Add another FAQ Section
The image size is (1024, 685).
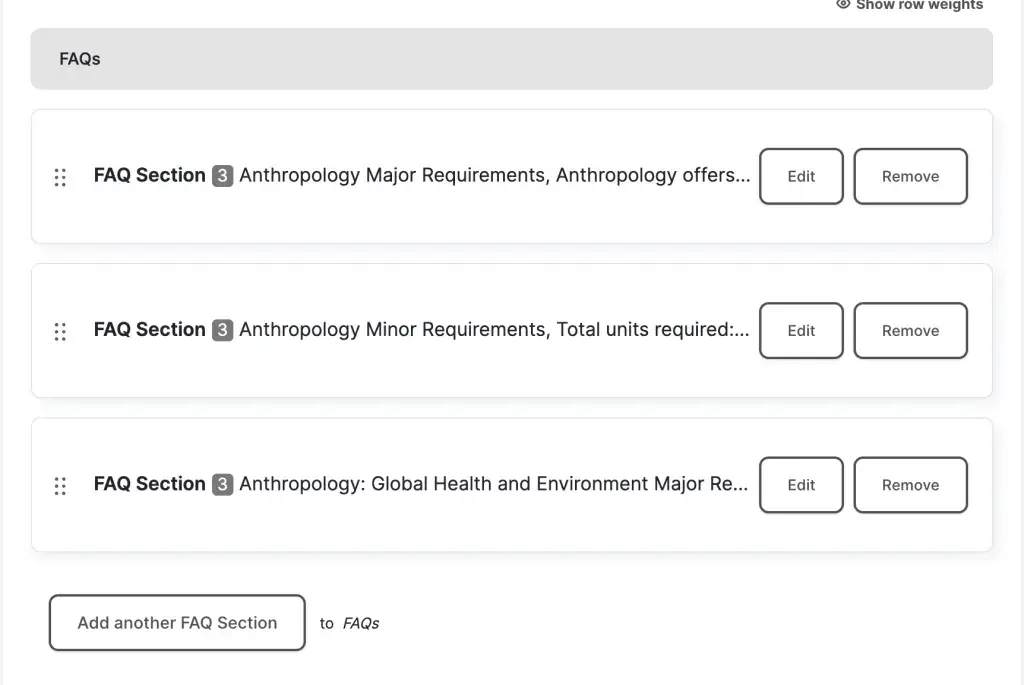tap(177, 622)
